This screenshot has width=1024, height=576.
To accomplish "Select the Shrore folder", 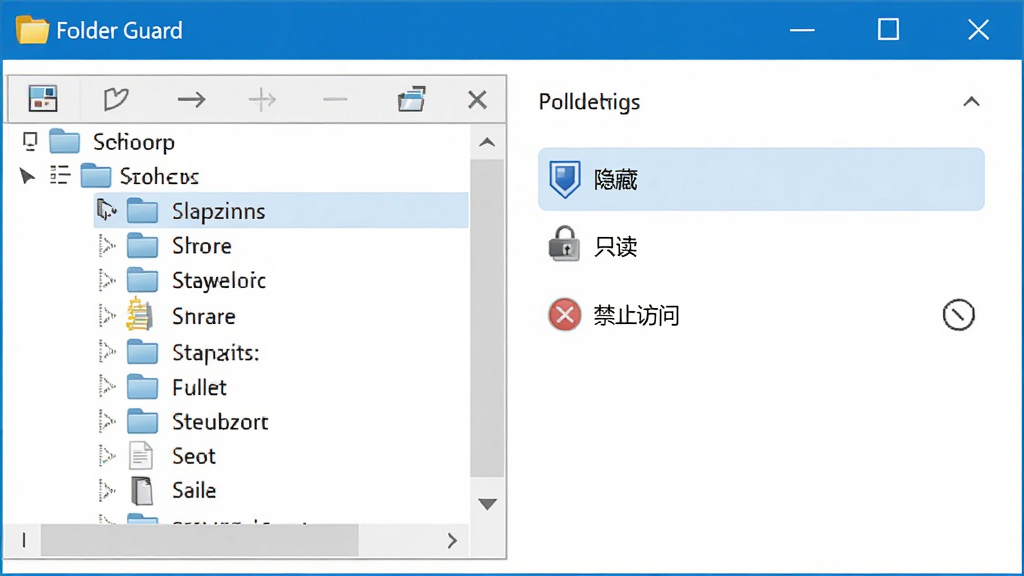I will pyautogui.click(x=179, y=246).
